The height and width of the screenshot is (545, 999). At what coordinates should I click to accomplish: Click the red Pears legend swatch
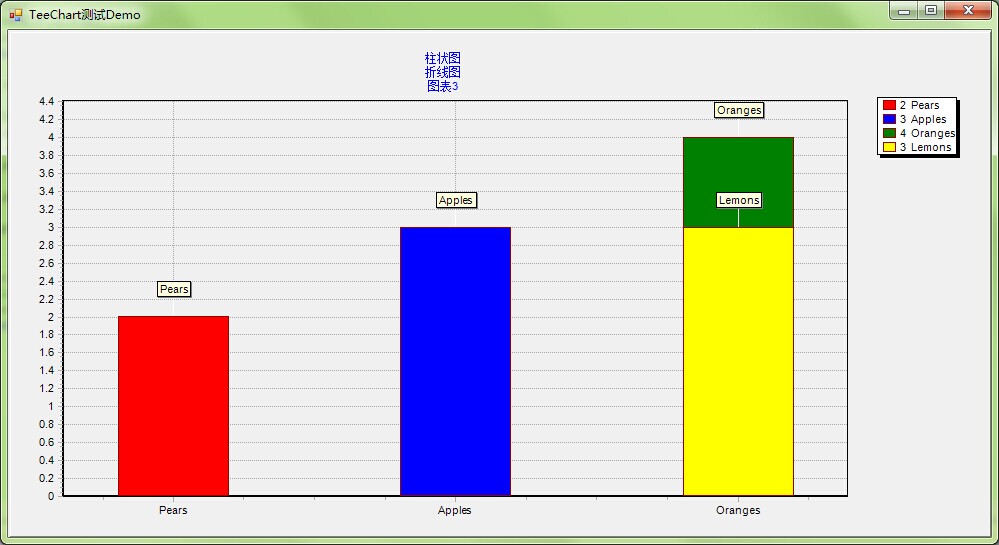[889, 105]
